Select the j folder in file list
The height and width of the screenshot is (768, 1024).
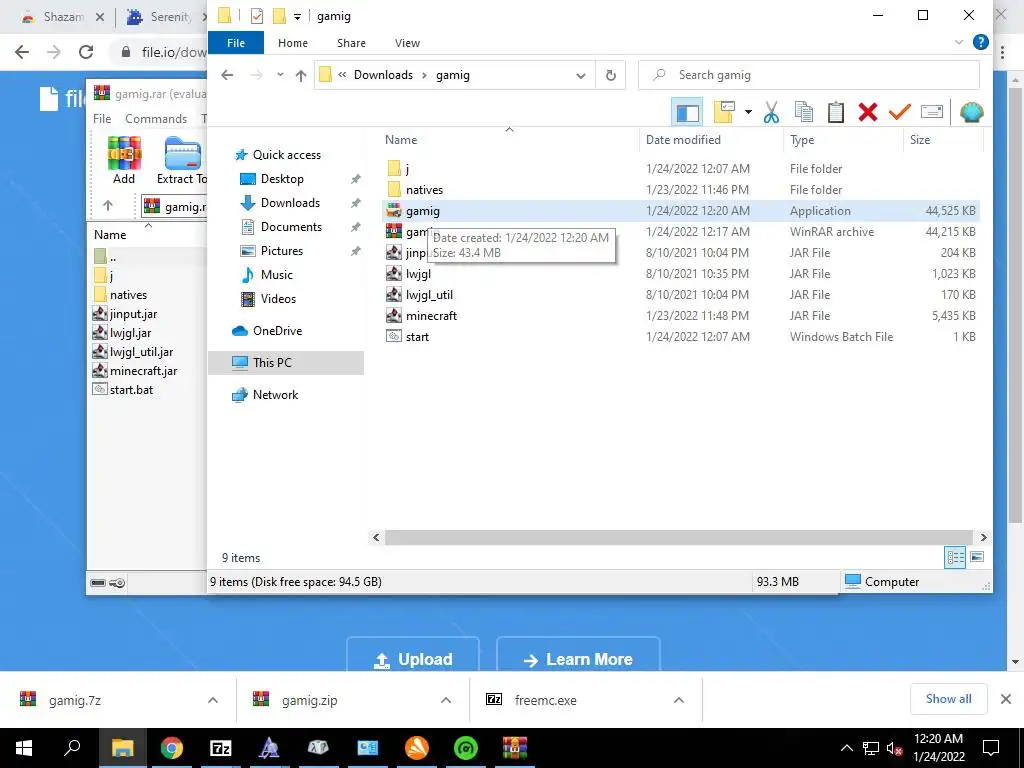680,169
